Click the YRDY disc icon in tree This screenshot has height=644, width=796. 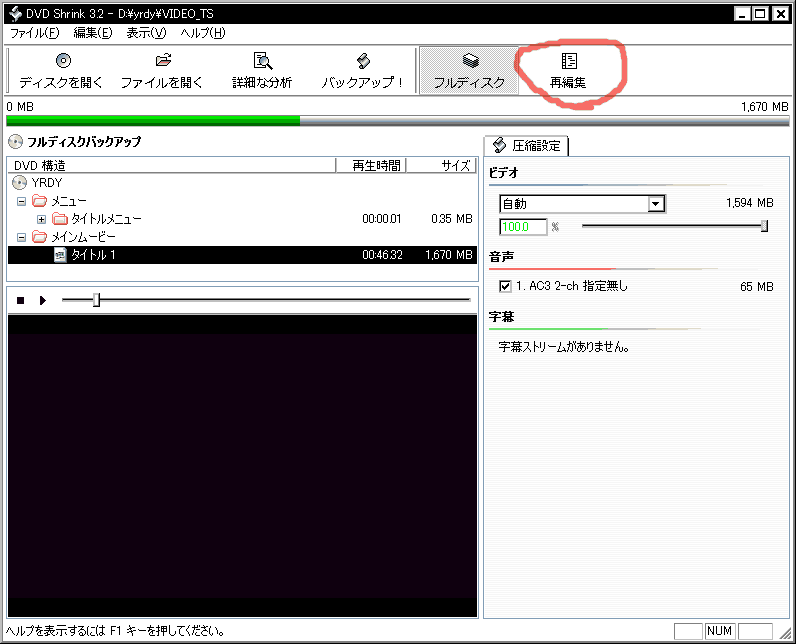[19, 182]
